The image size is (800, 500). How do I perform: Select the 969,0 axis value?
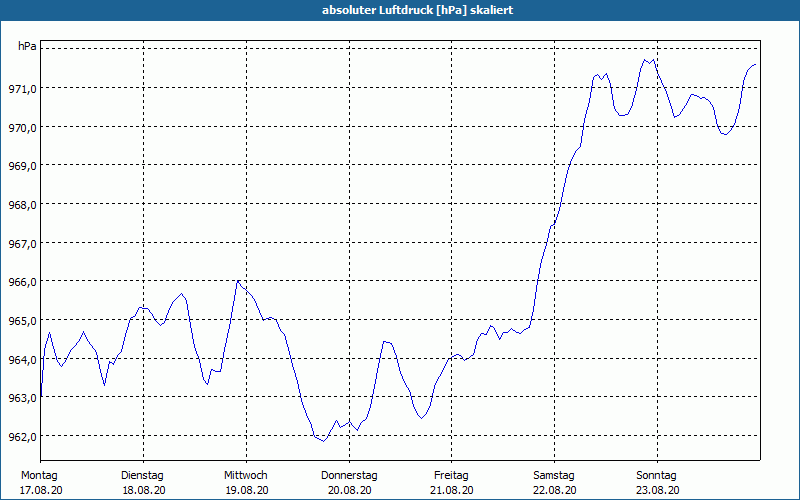[22, 166]
